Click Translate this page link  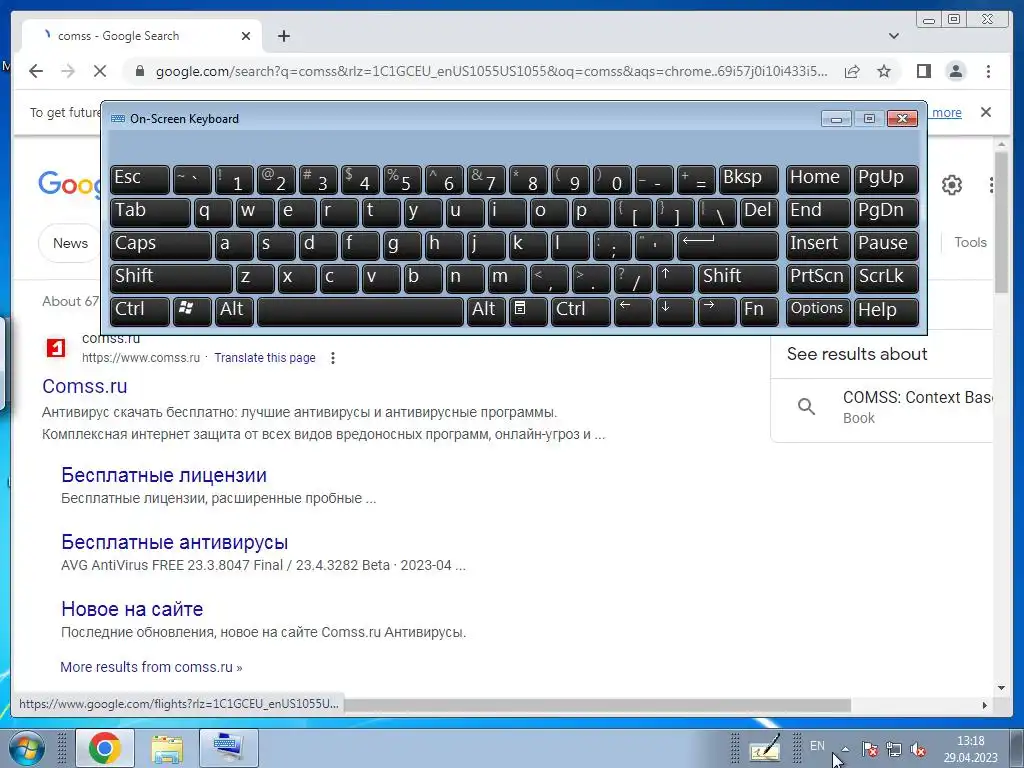(x=264, y=358)
